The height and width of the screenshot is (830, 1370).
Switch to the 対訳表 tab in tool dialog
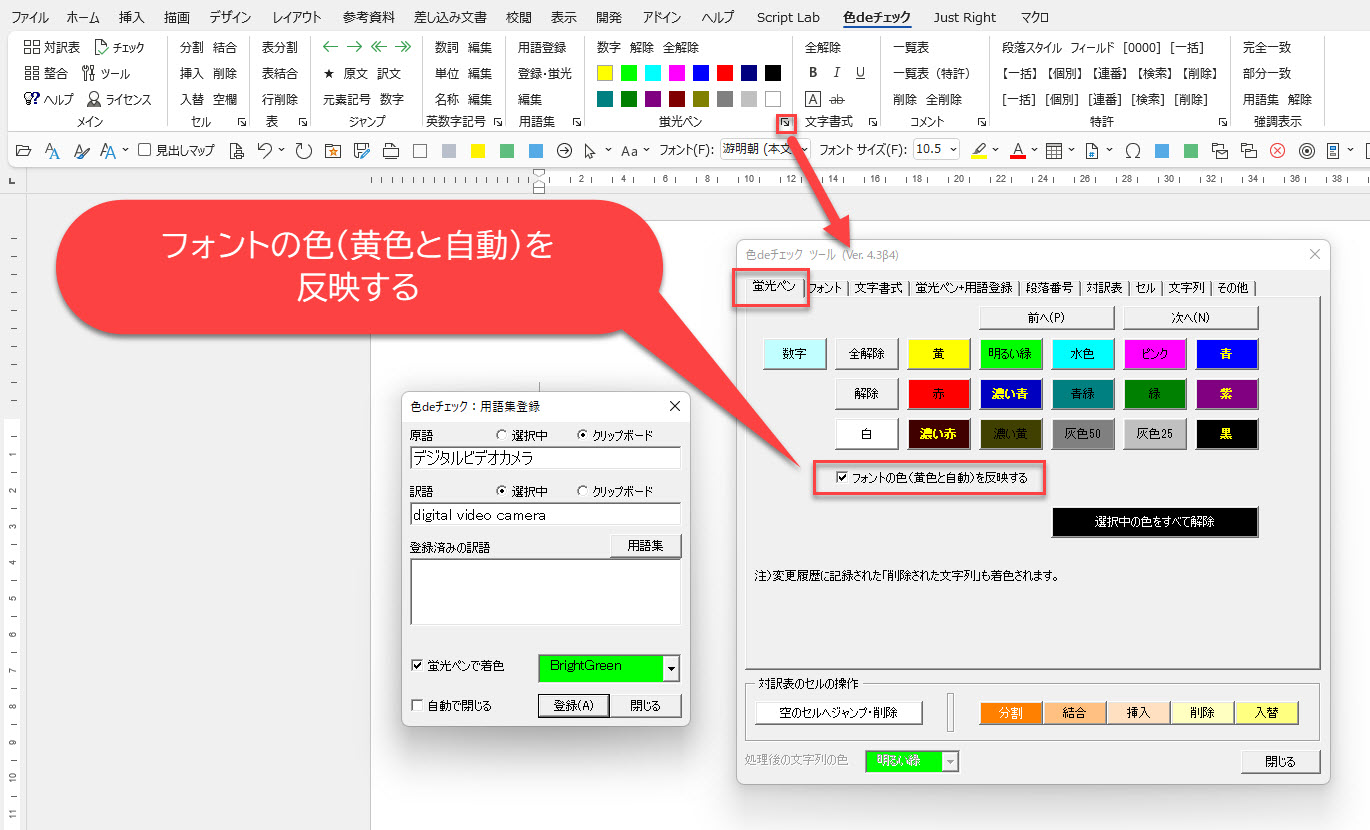pos(1103,288)
